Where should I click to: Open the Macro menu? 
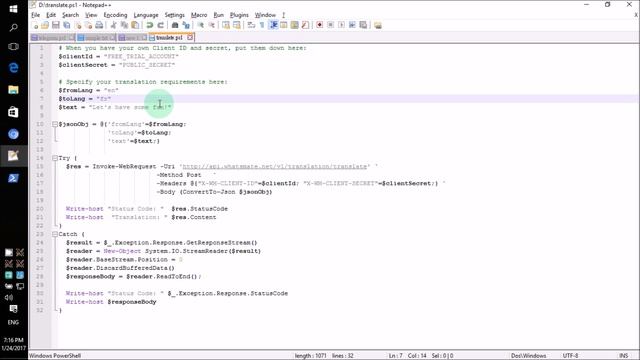199,15
